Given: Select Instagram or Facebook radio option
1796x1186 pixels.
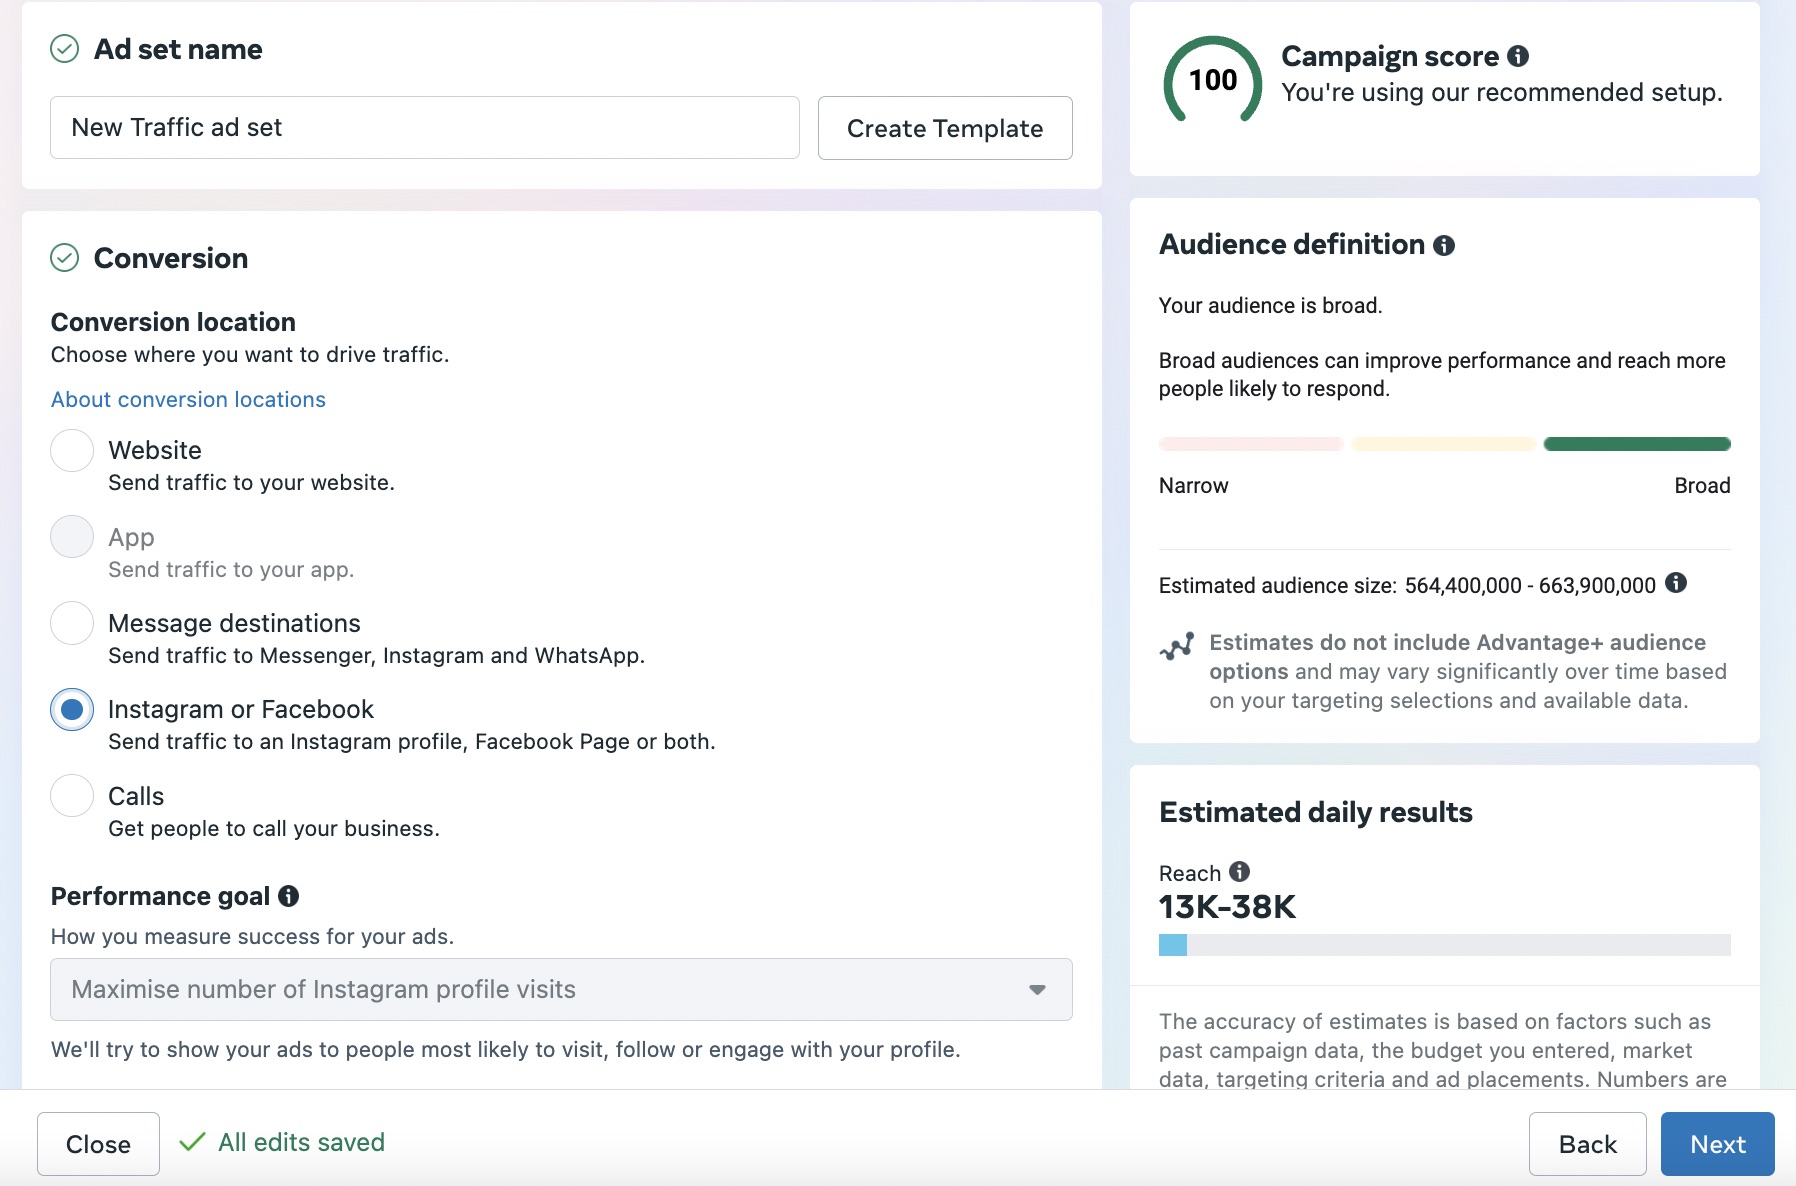Looking at the screenshot, I should coord(72,710).
